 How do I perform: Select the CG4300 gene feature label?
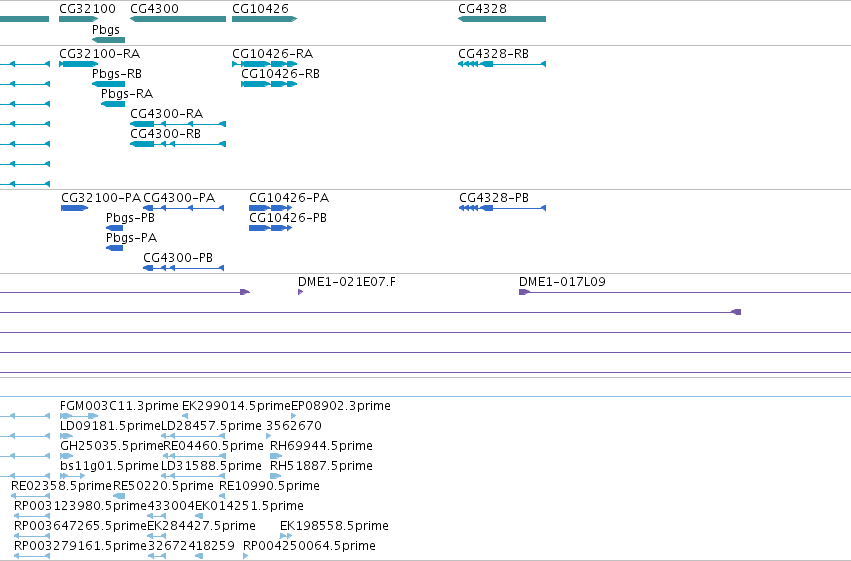(155, 9)
